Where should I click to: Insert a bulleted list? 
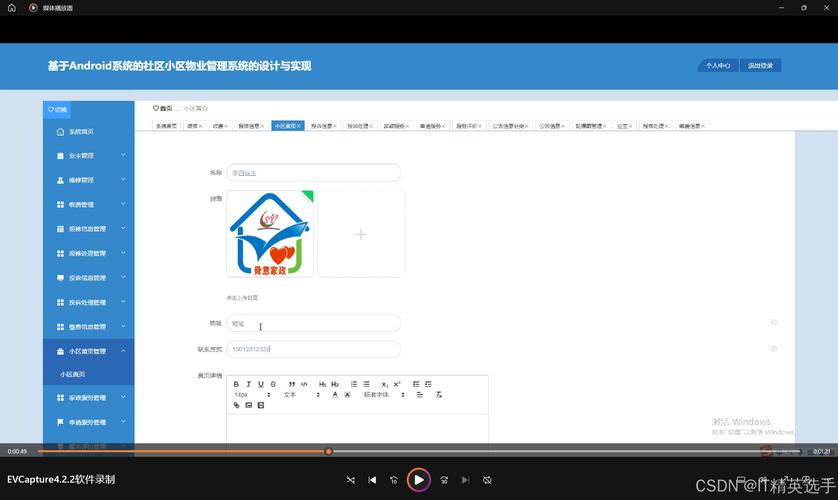[366, 384]
